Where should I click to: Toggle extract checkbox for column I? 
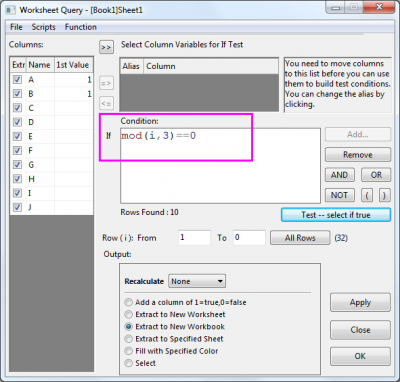(17, 193)
